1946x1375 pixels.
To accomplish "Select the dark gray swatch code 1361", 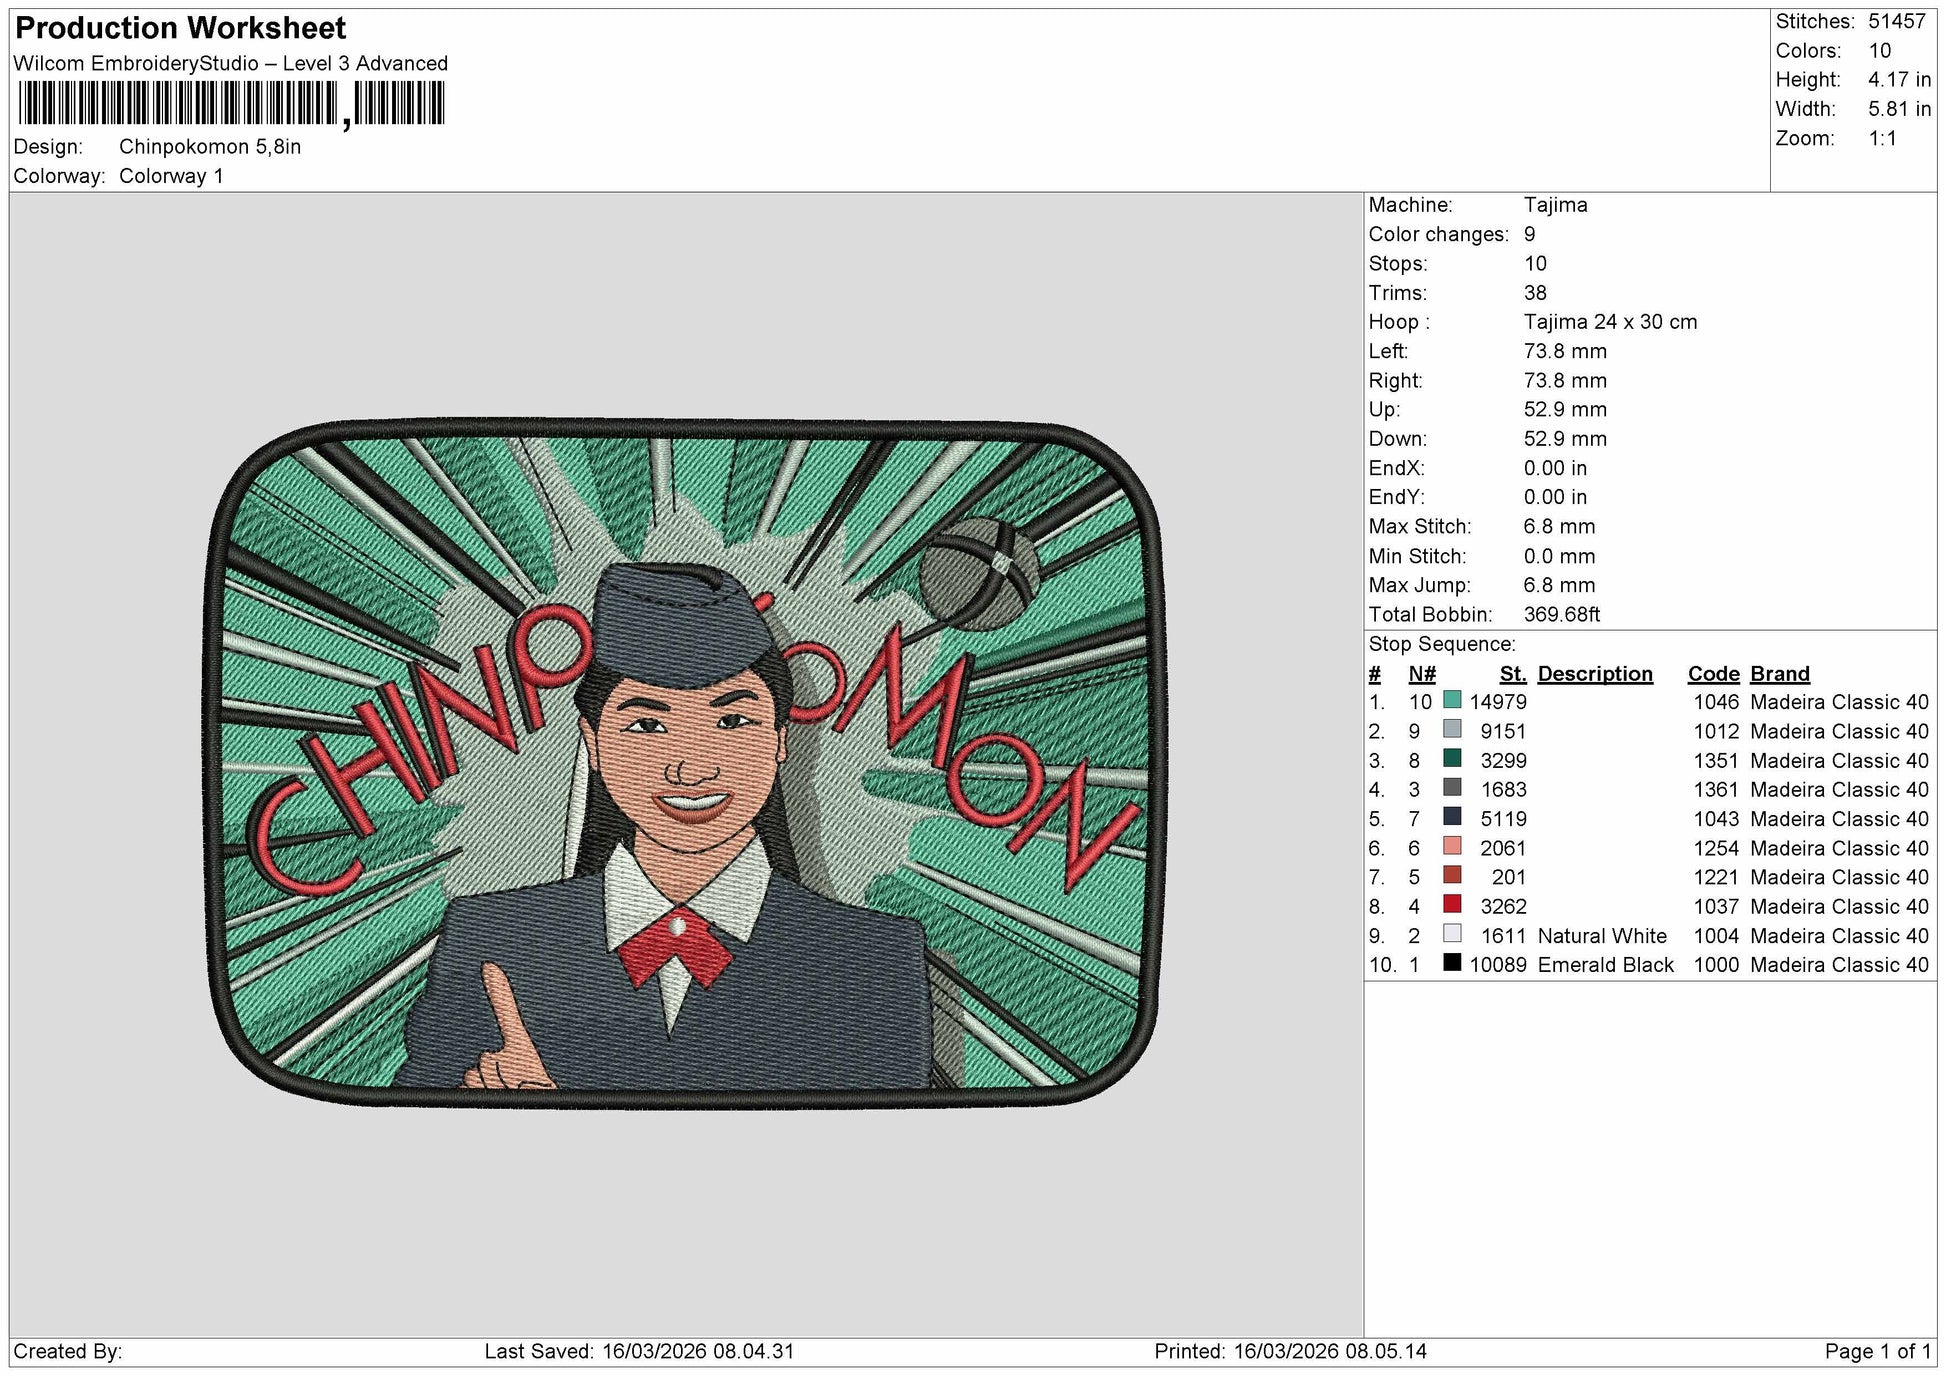I will coord(1452,788).
